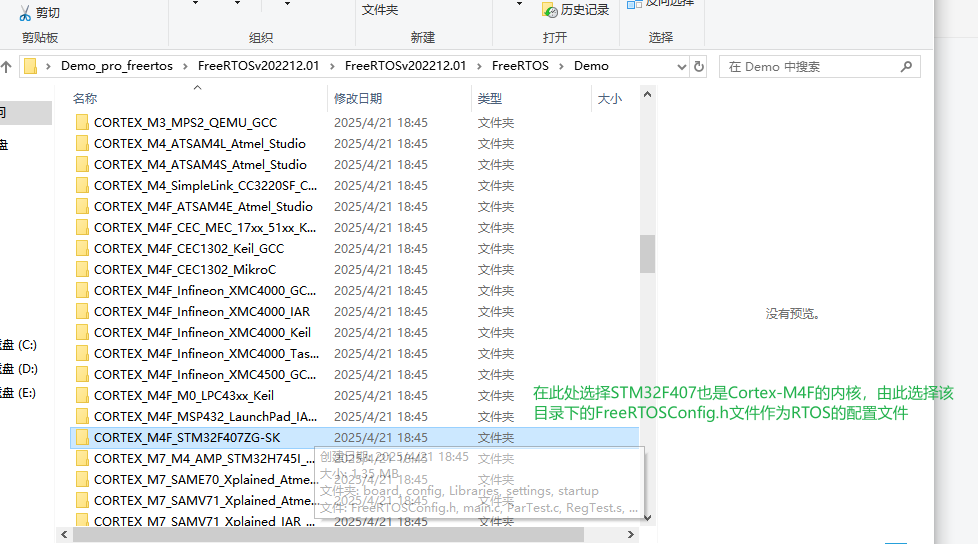
Task: Click date cell of CORTEX_M3_MPS2_QEMU_GCC row
Action: point(380,122)
